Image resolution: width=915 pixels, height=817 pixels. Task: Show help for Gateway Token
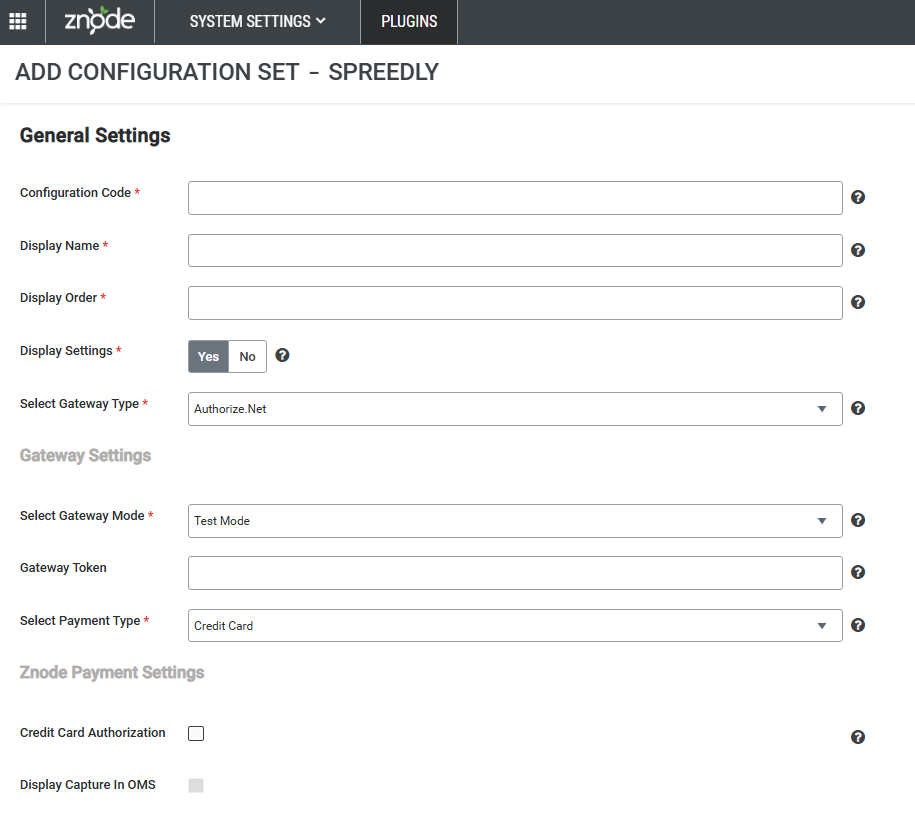[x=857, y=572]
